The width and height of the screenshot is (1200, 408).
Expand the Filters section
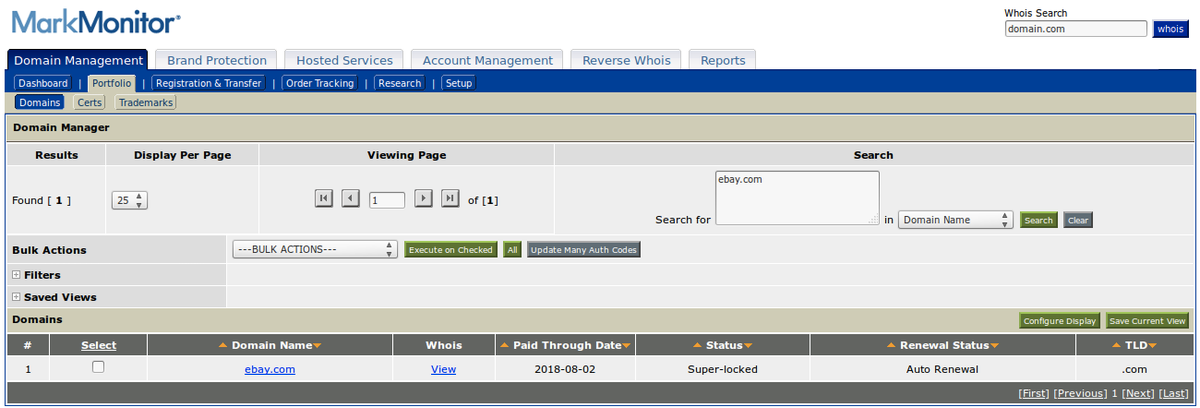pyautogui.click(x=16, y=275)
